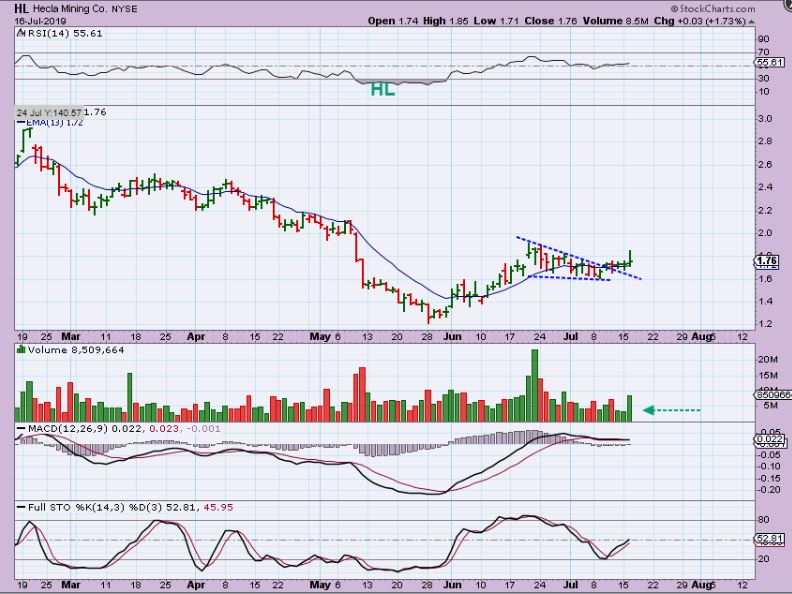
Task: Click the upper blue dashed trendline
Action: pos(560,251)
